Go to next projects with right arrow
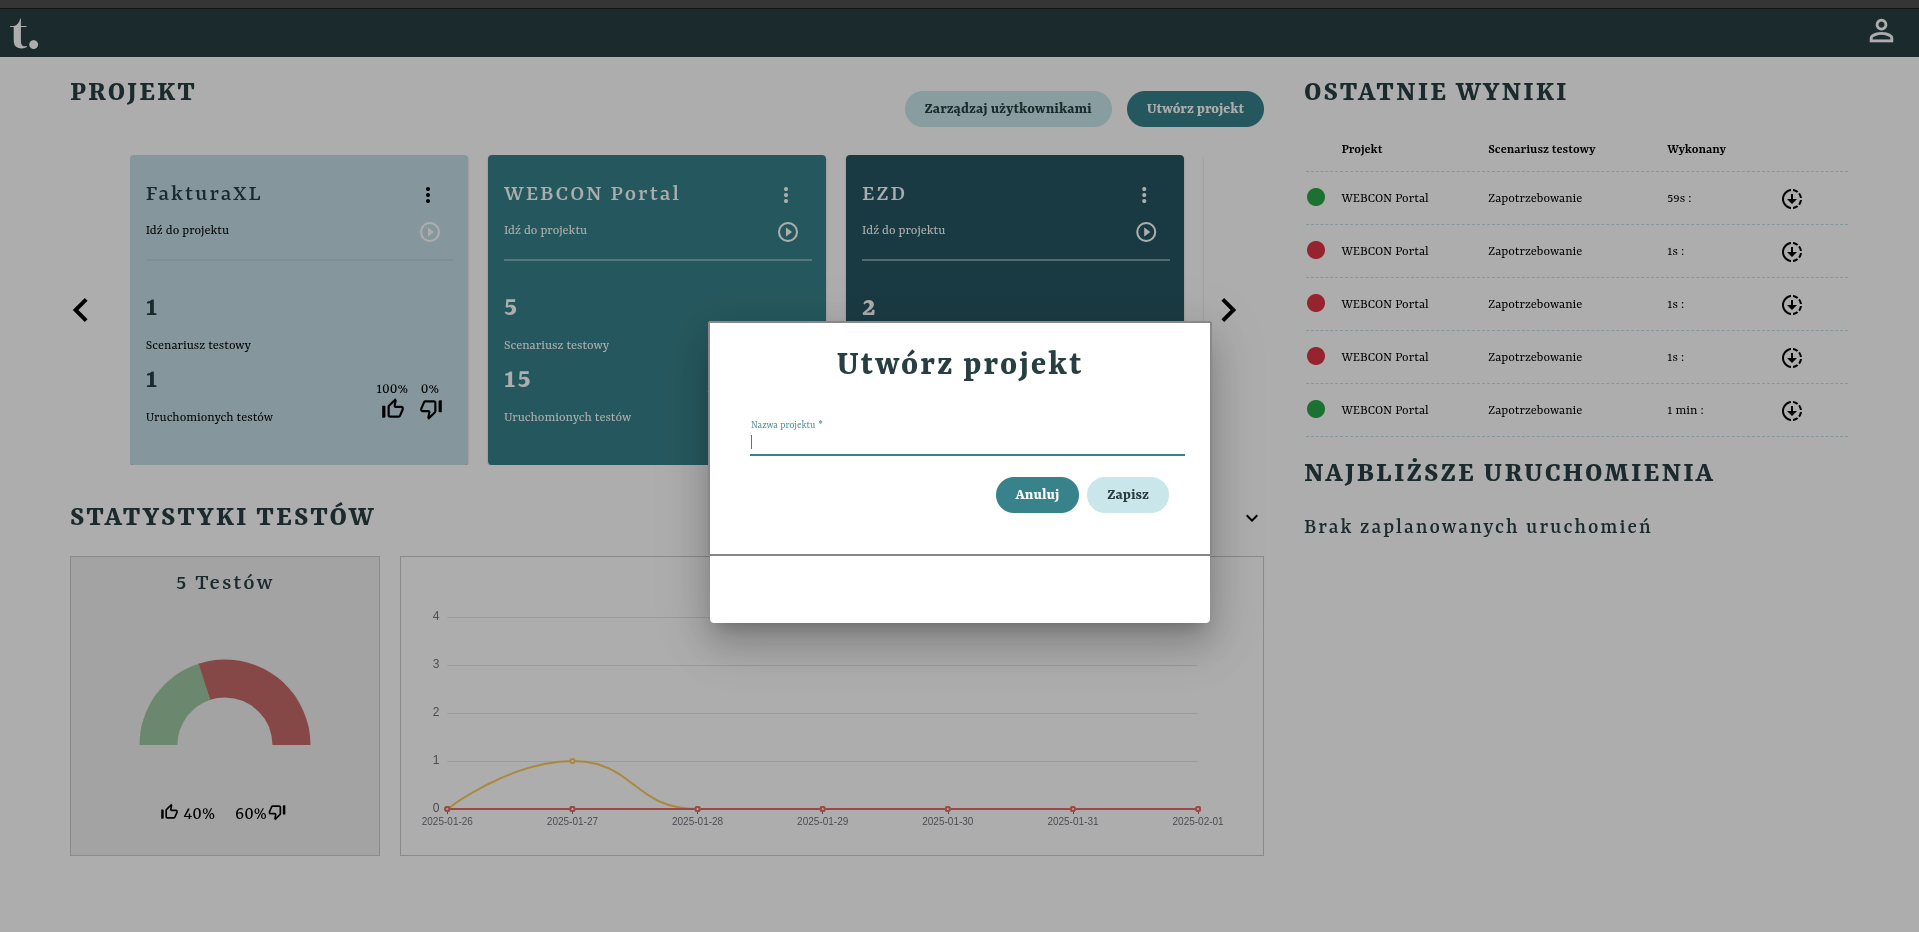Image resolution: width=1919 pixels, height=932 pixels. 1228,310
